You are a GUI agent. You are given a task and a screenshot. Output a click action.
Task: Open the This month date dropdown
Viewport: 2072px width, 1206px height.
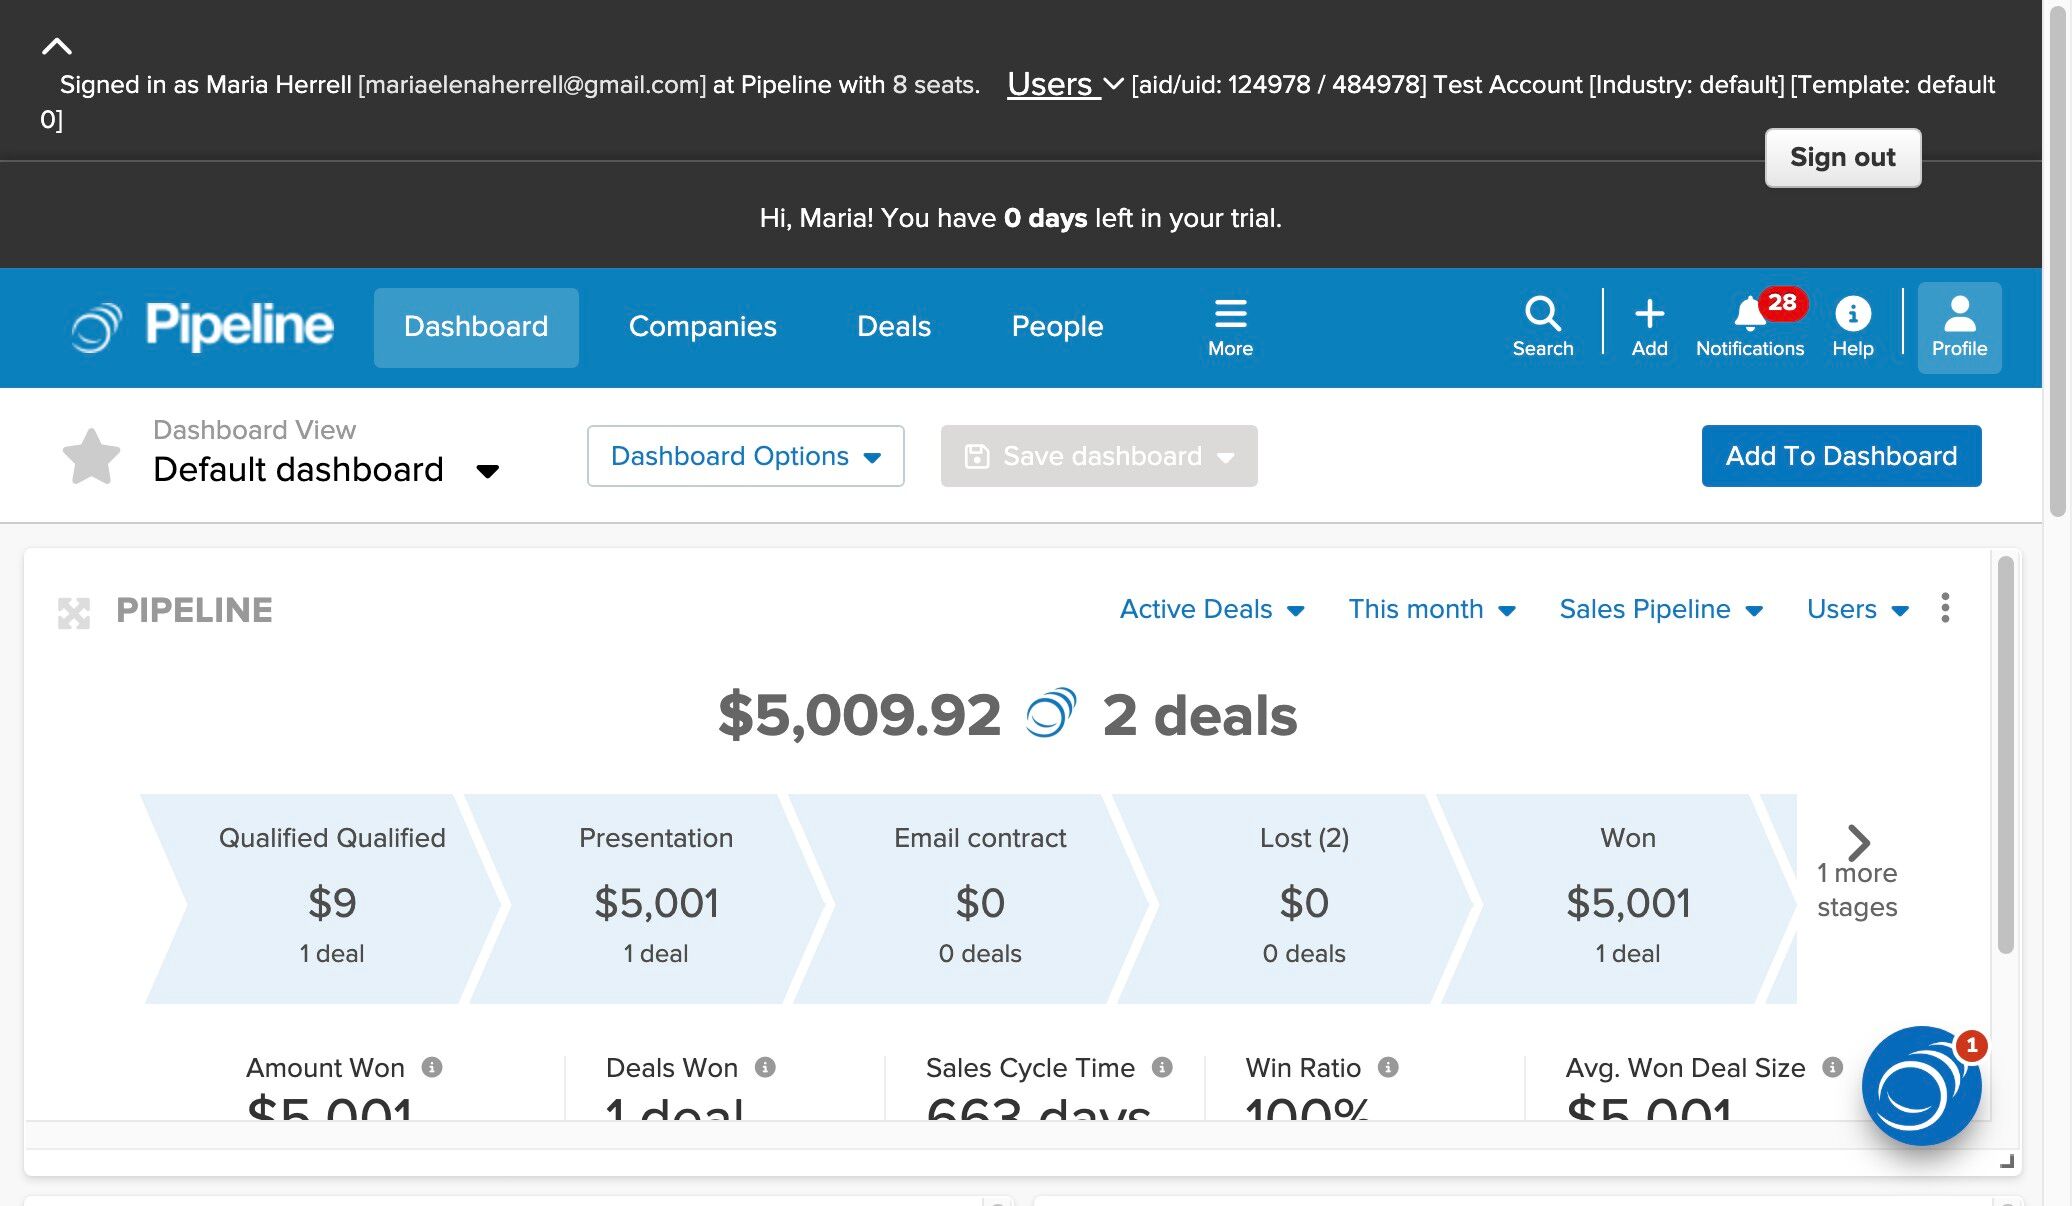coord(1431,609)
